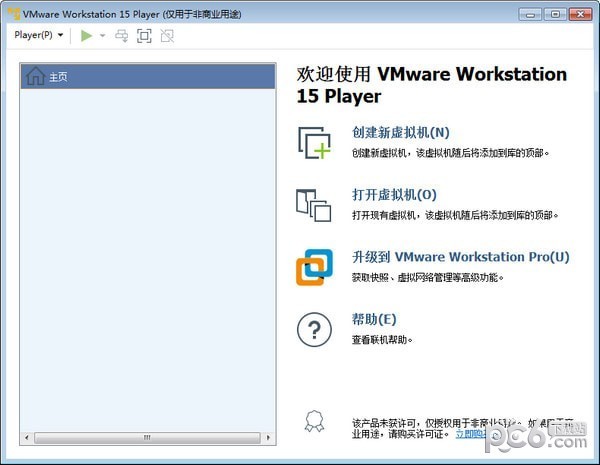Click the VMware app icon in title bar
This screenshot has height=465, width=600.
(x=14, y=14)
